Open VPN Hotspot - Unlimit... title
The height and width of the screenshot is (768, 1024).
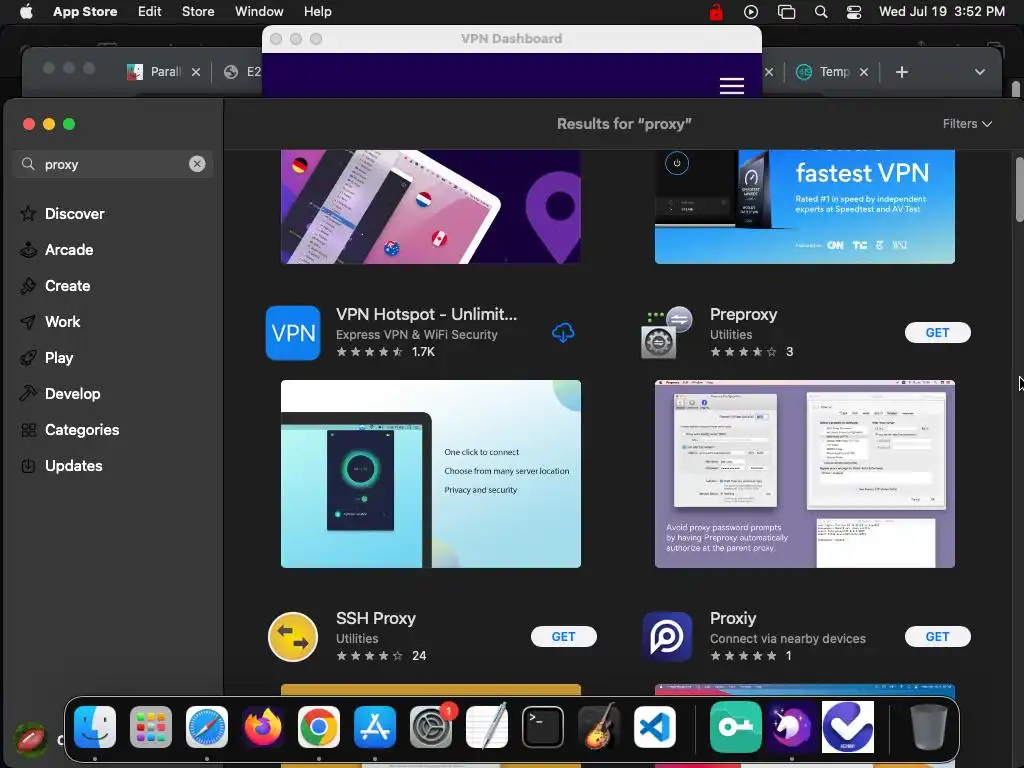[x=426, y=314]
